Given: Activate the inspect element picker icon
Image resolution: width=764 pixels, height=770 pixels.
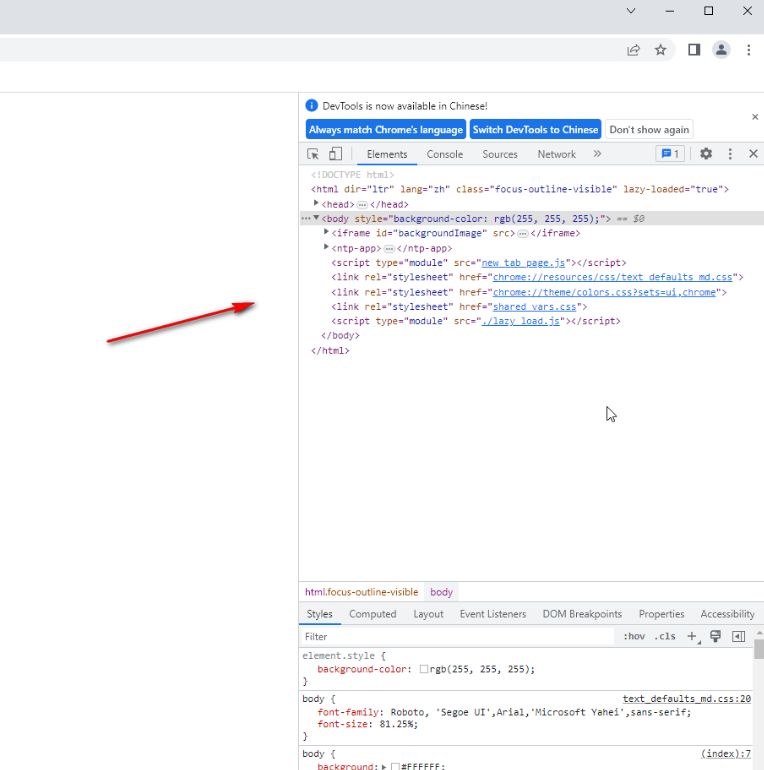Looking at the screenshot, I should [313, 154].
